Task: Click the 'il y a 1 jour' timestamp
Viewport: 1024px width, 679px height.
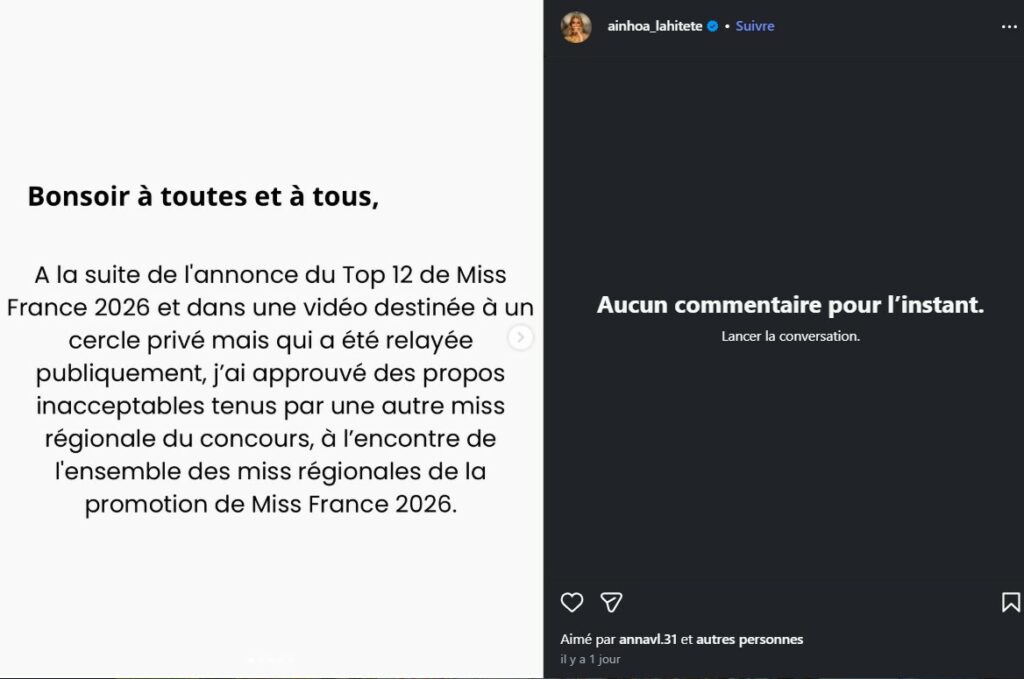Action: click(590, 659)
